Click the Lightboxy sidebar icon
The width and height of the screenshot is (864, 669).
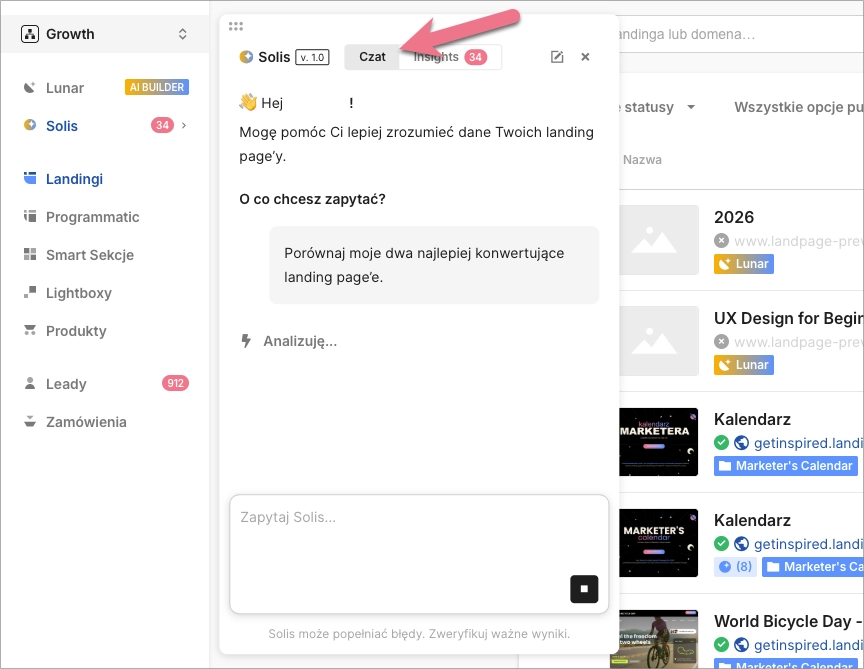[x=30, y=292]
